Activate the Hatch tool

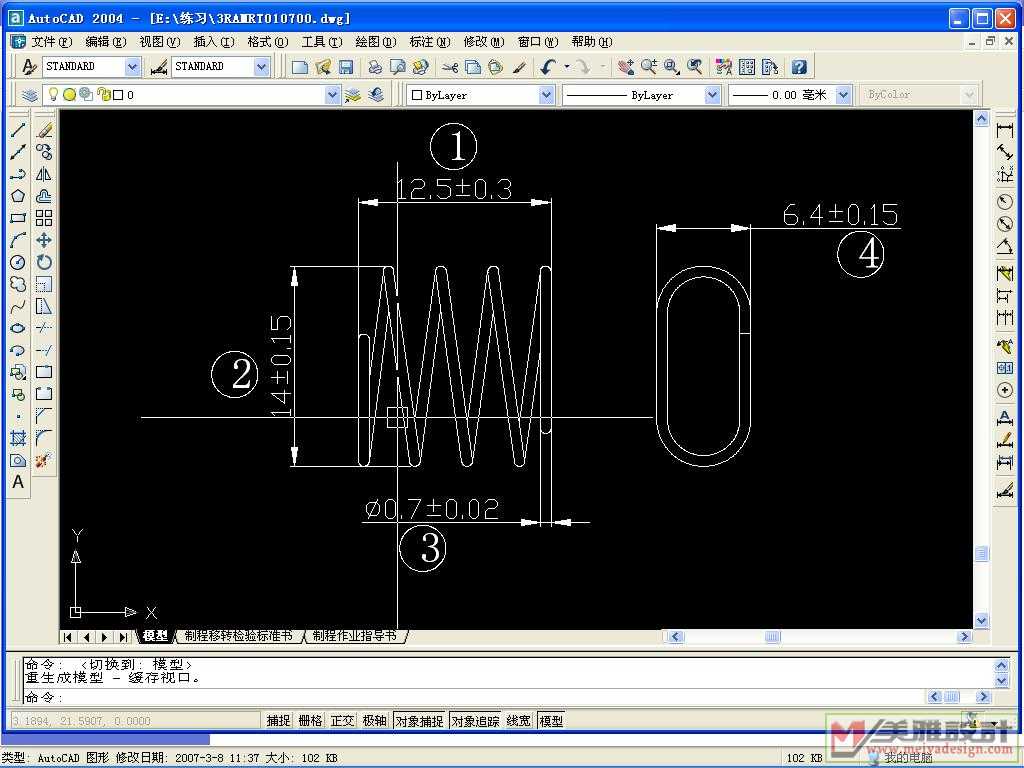[18, 438]
